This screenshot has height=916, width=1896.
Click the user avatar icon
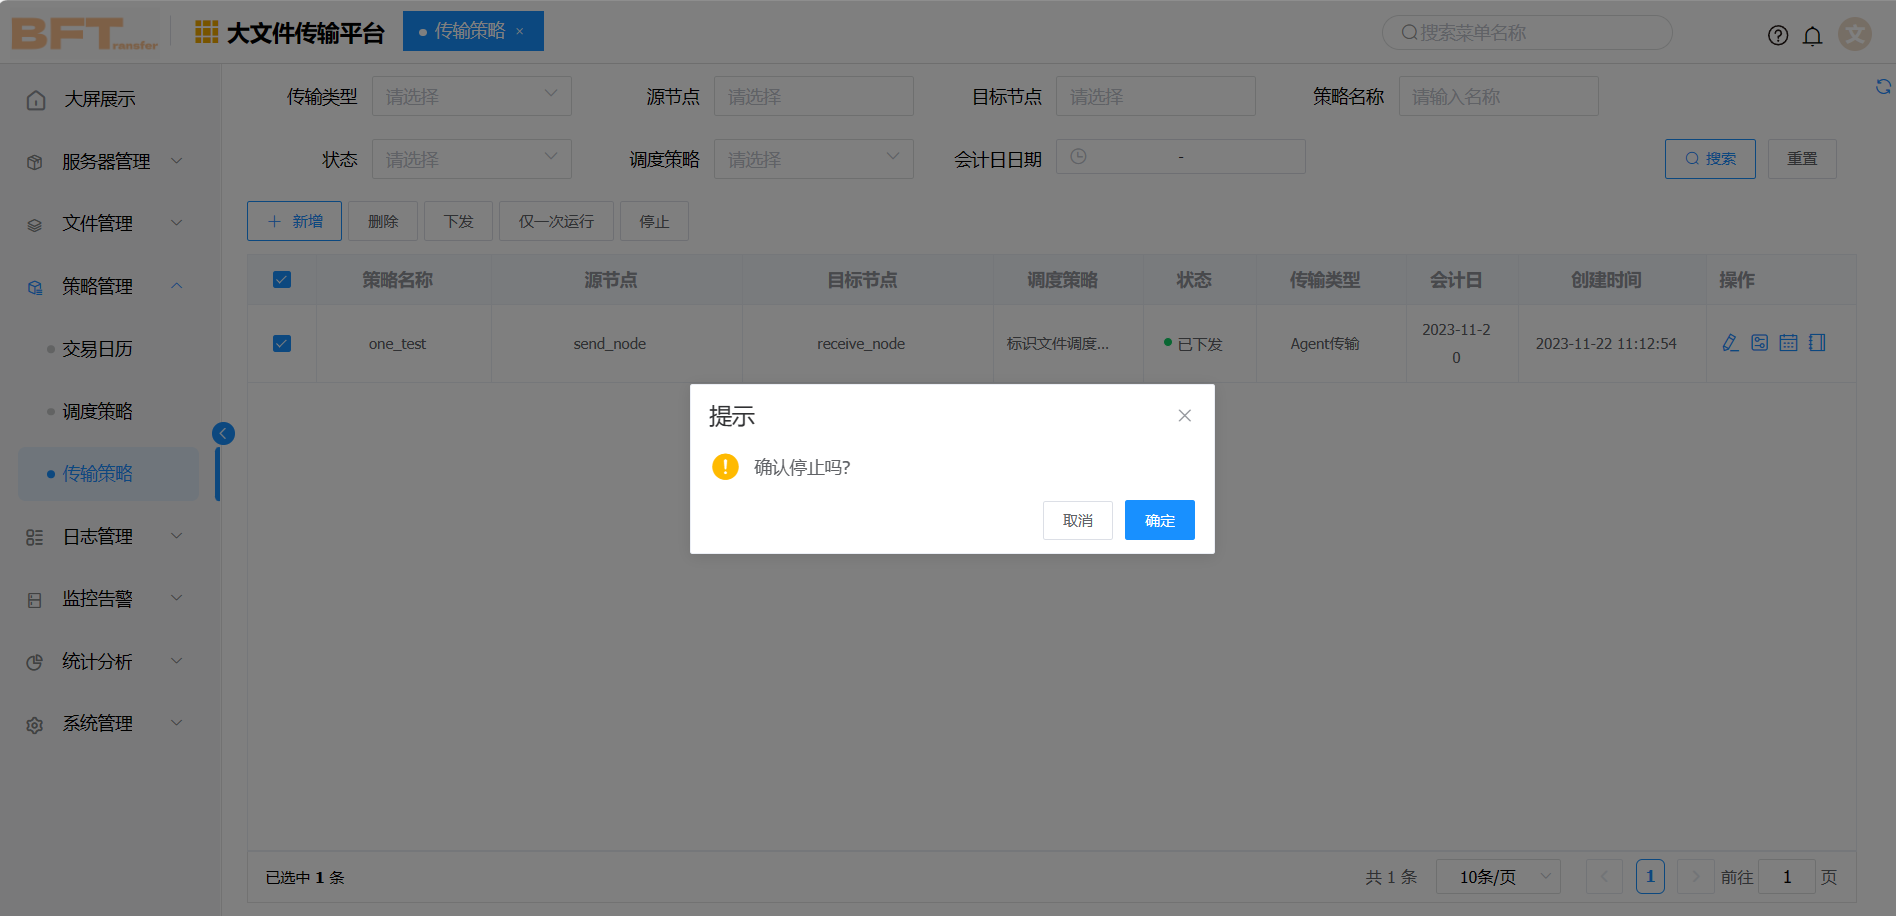pyautogui.click(x=1855, y=34)
